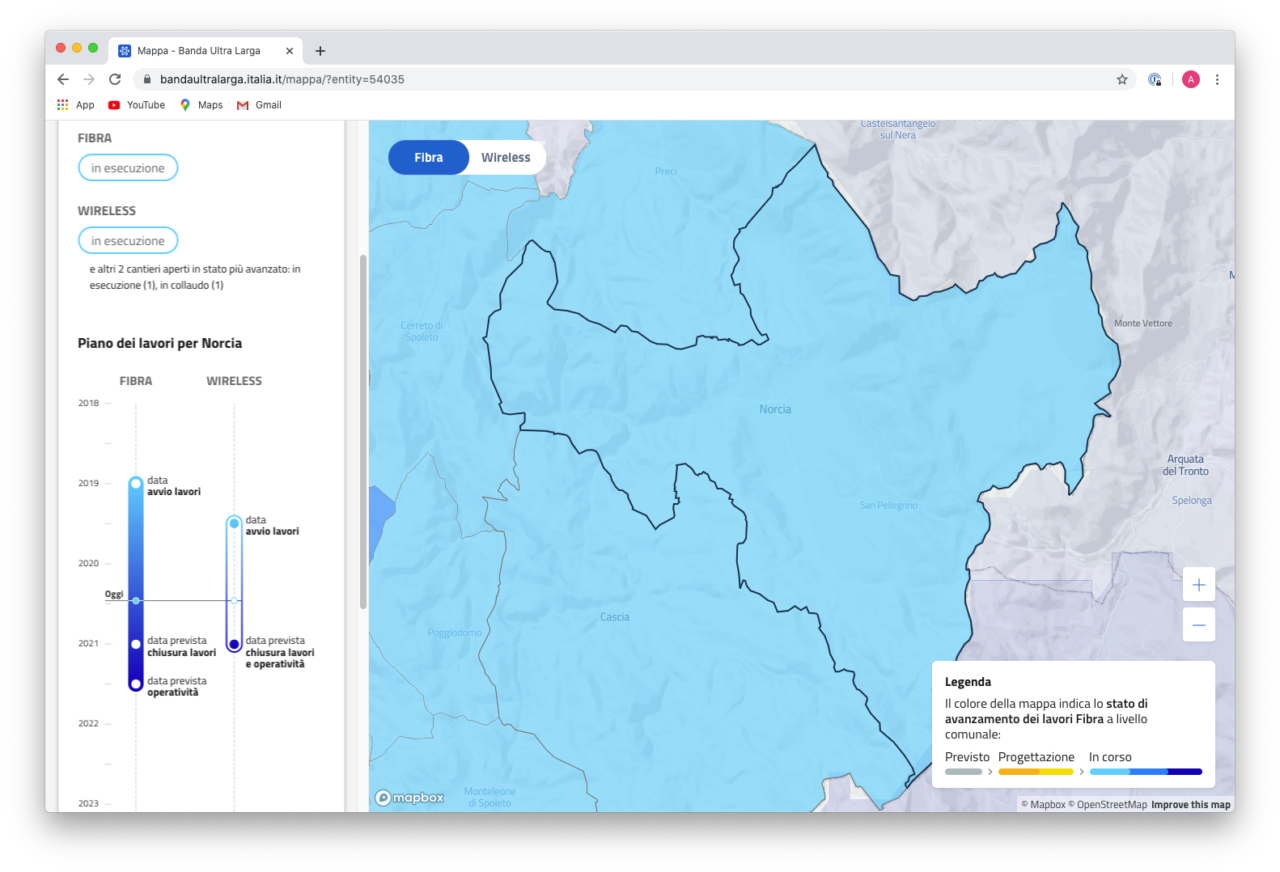Open a new browser tab
This screenshot has width=1280, height=872.
click(x=320, y=51)
